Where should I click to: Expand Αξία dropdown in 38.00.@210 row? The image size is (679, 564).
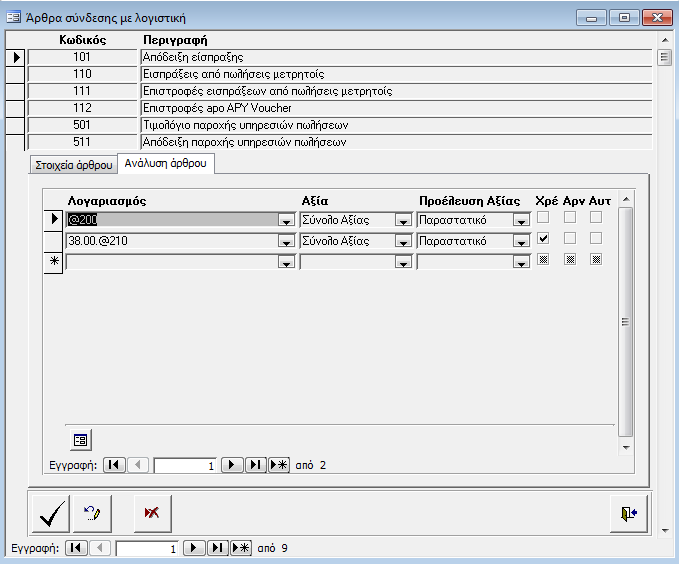[x=403, y=241]
